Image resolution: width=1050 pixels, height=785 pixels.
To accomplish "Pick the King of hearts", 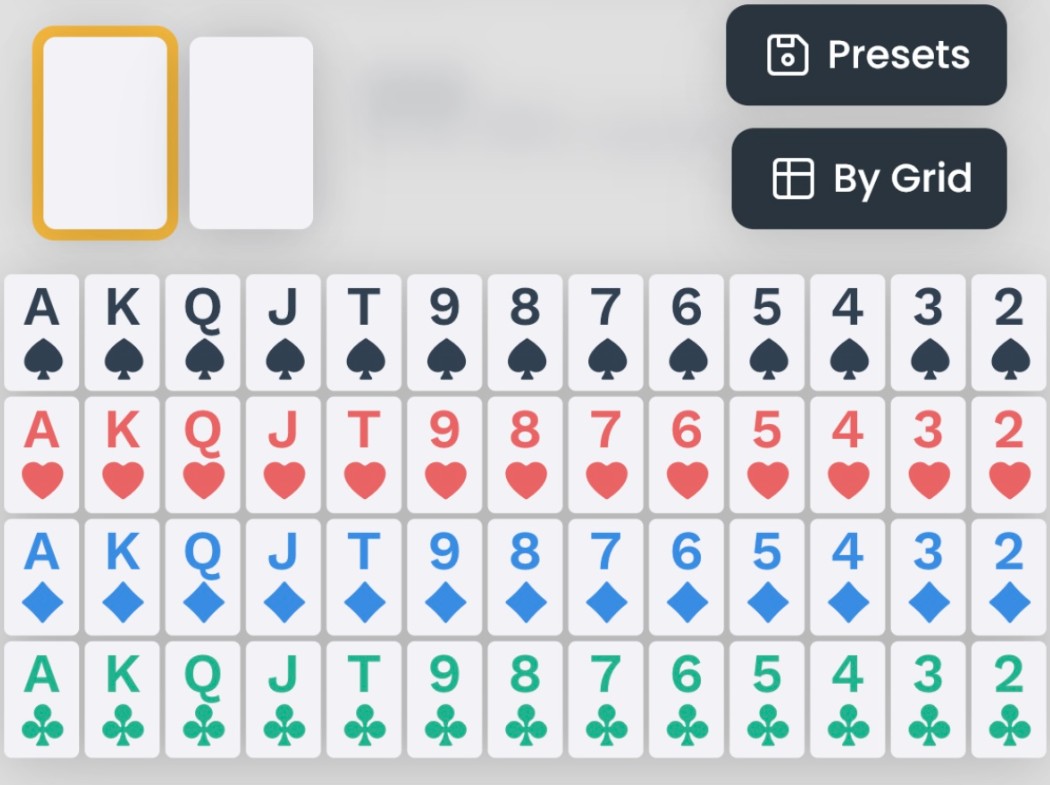I will click(123, 455).
